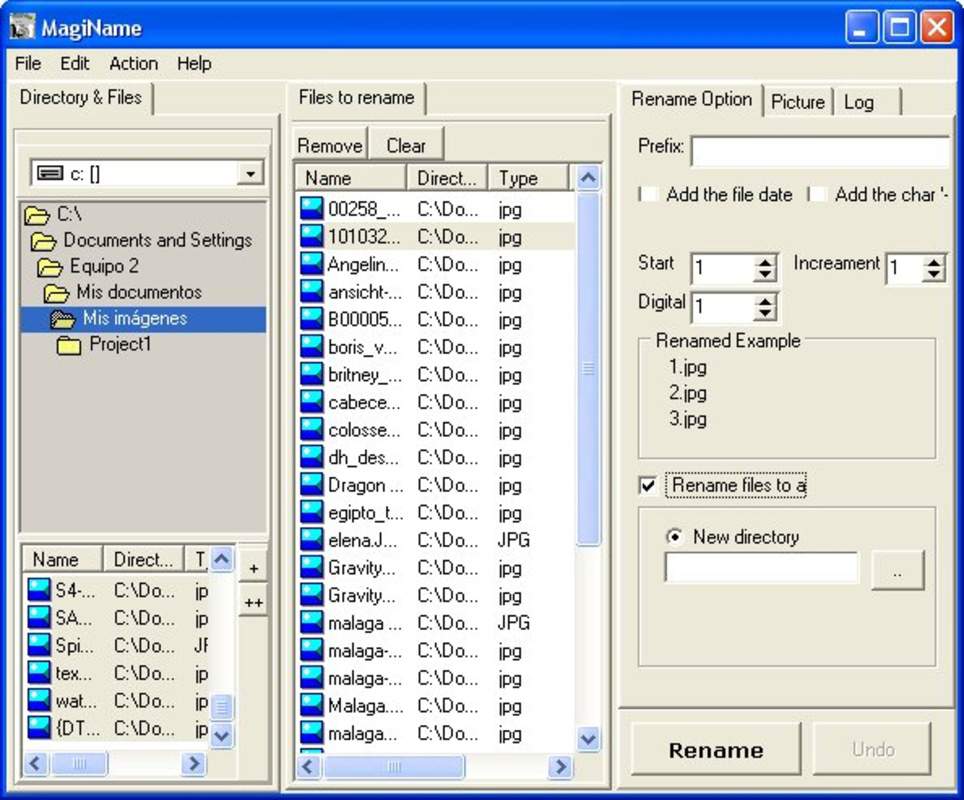Viewport: 964px width, 800px height.
Task: Click the Mis documentos folder icon
Action: [x=57, y=293]
